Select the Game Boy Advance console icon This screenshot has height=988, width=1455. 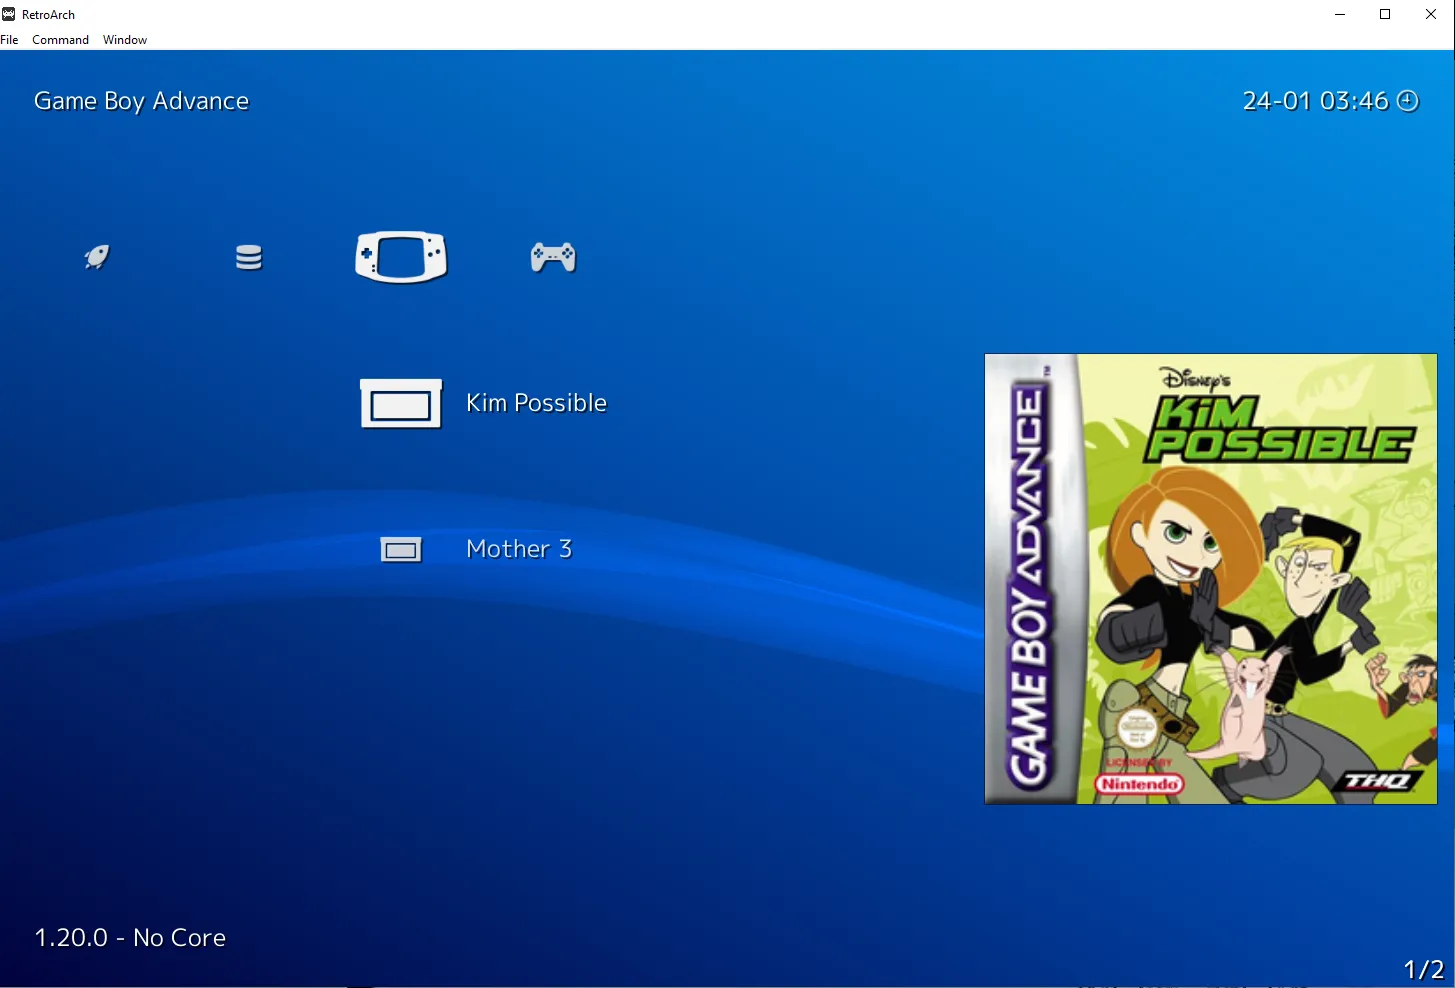point(401,257)
